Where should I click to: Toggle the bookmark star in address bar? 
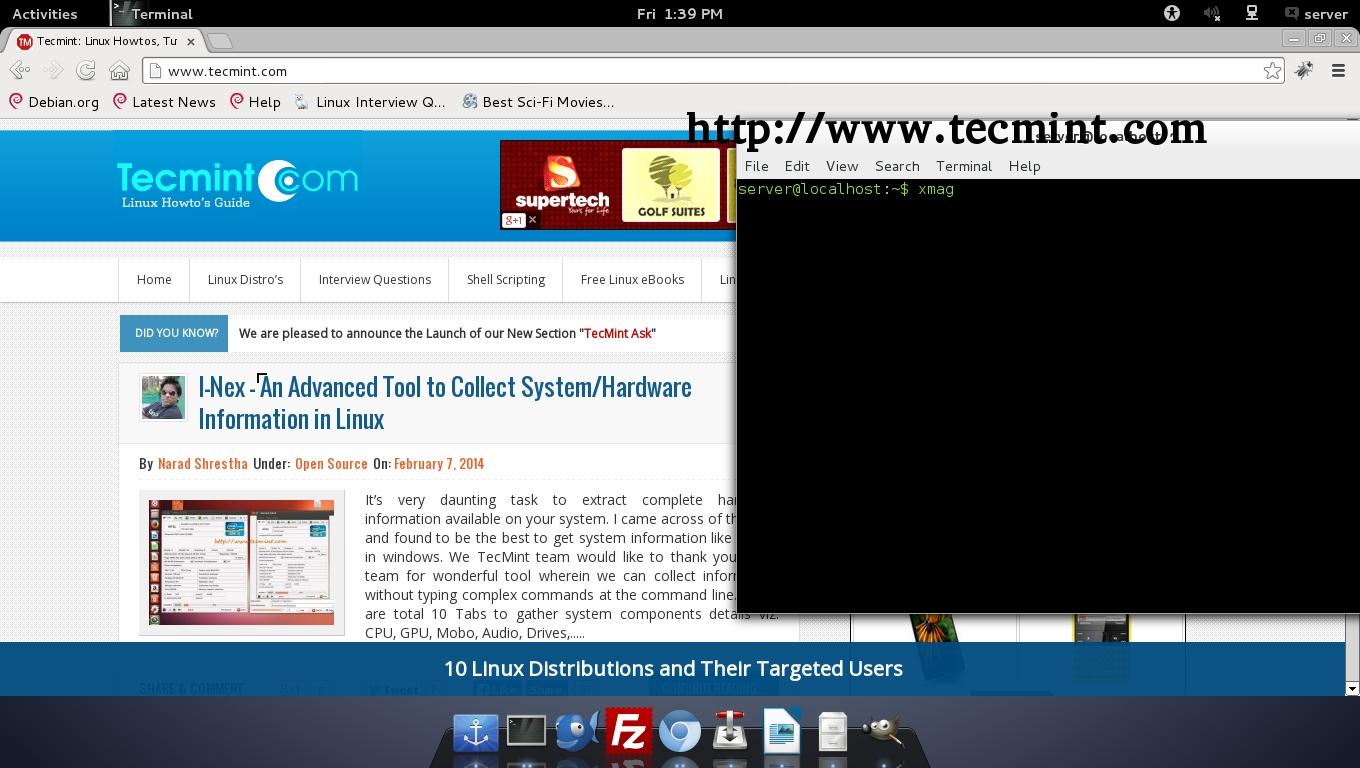(x=1272, y=70)
